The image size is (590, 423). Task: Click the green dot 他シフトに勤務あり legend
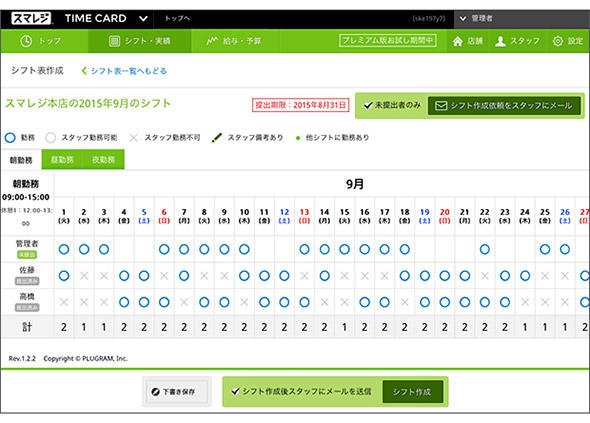click(298, 138)
